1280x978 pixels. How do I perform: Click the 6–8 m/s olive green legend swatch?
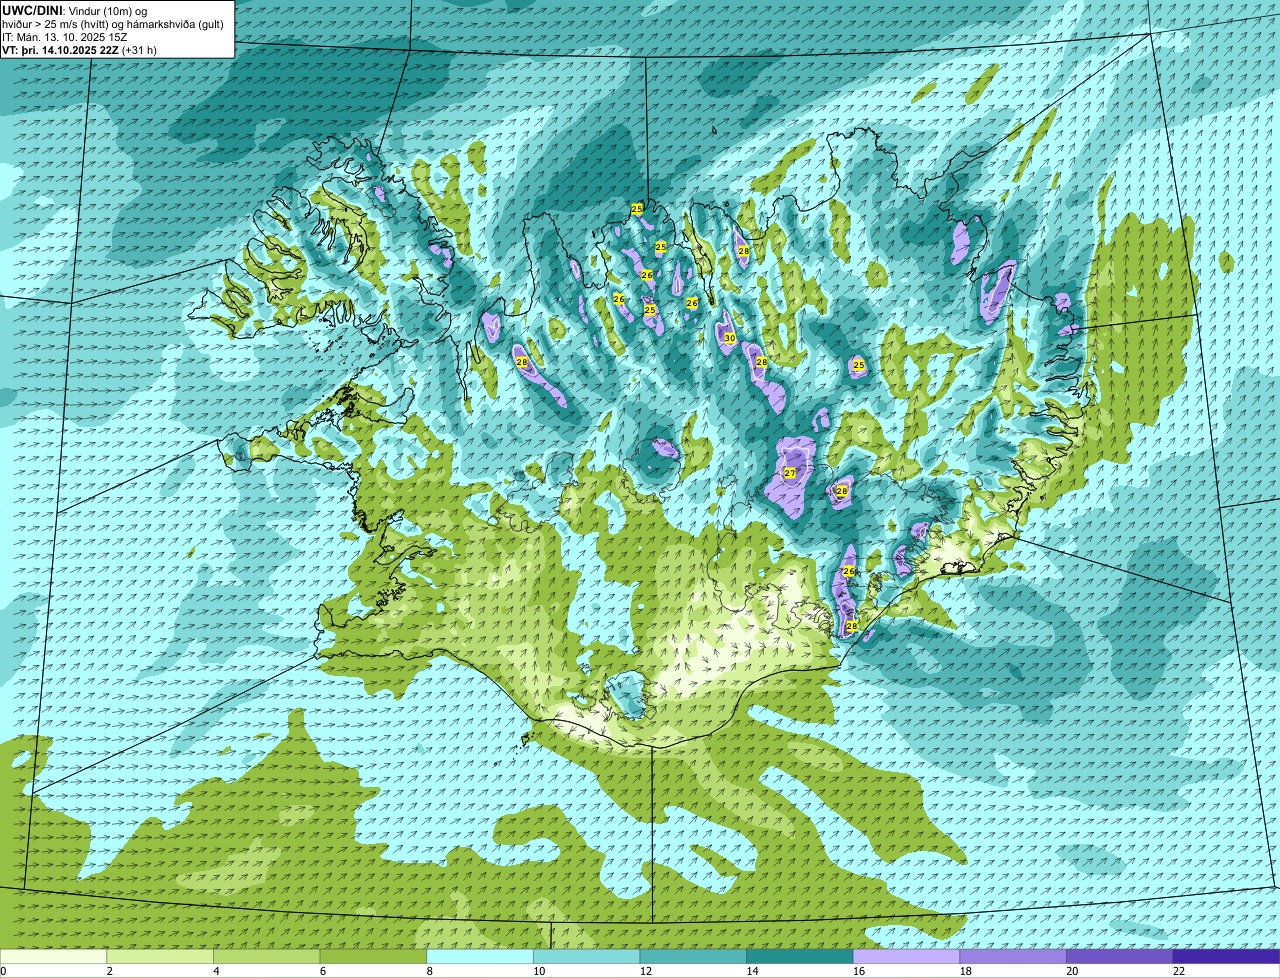click(x=373, y=956)
